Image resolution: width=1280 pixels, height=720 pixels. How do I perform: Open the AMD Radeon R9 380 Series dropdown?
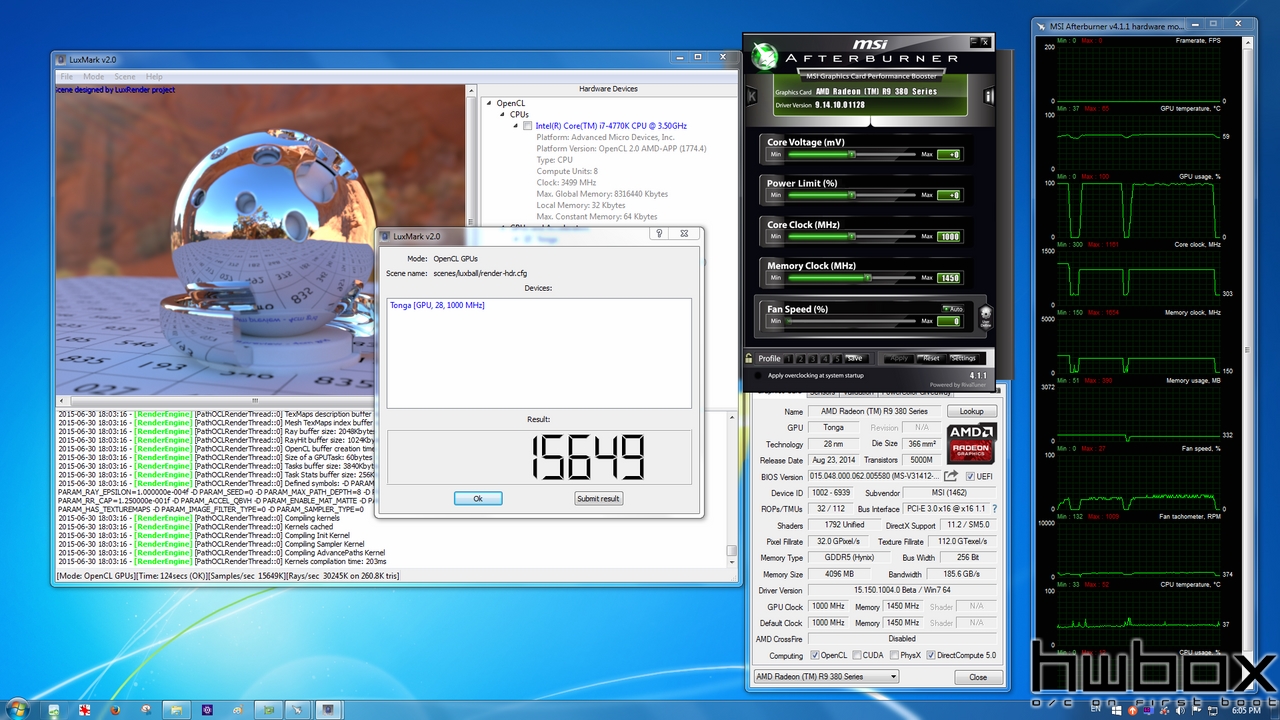825,677
